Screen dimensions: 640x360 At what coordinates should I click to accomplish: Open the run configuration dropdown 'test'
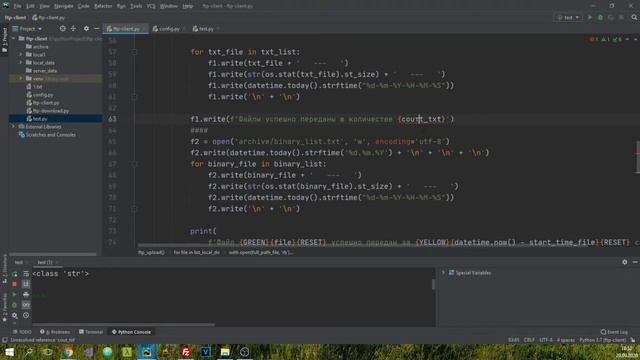click(569, 18)
